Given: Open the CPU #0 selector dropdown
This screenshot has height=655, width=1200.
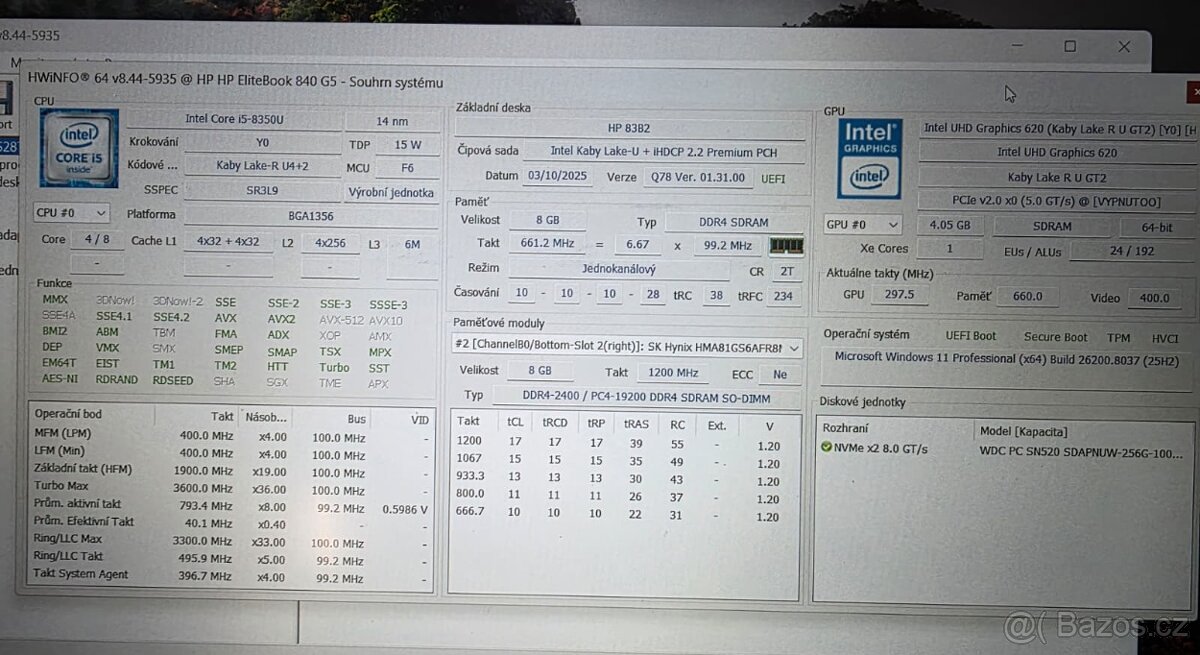Looking at the screenshot, I should tap(70, 212).
